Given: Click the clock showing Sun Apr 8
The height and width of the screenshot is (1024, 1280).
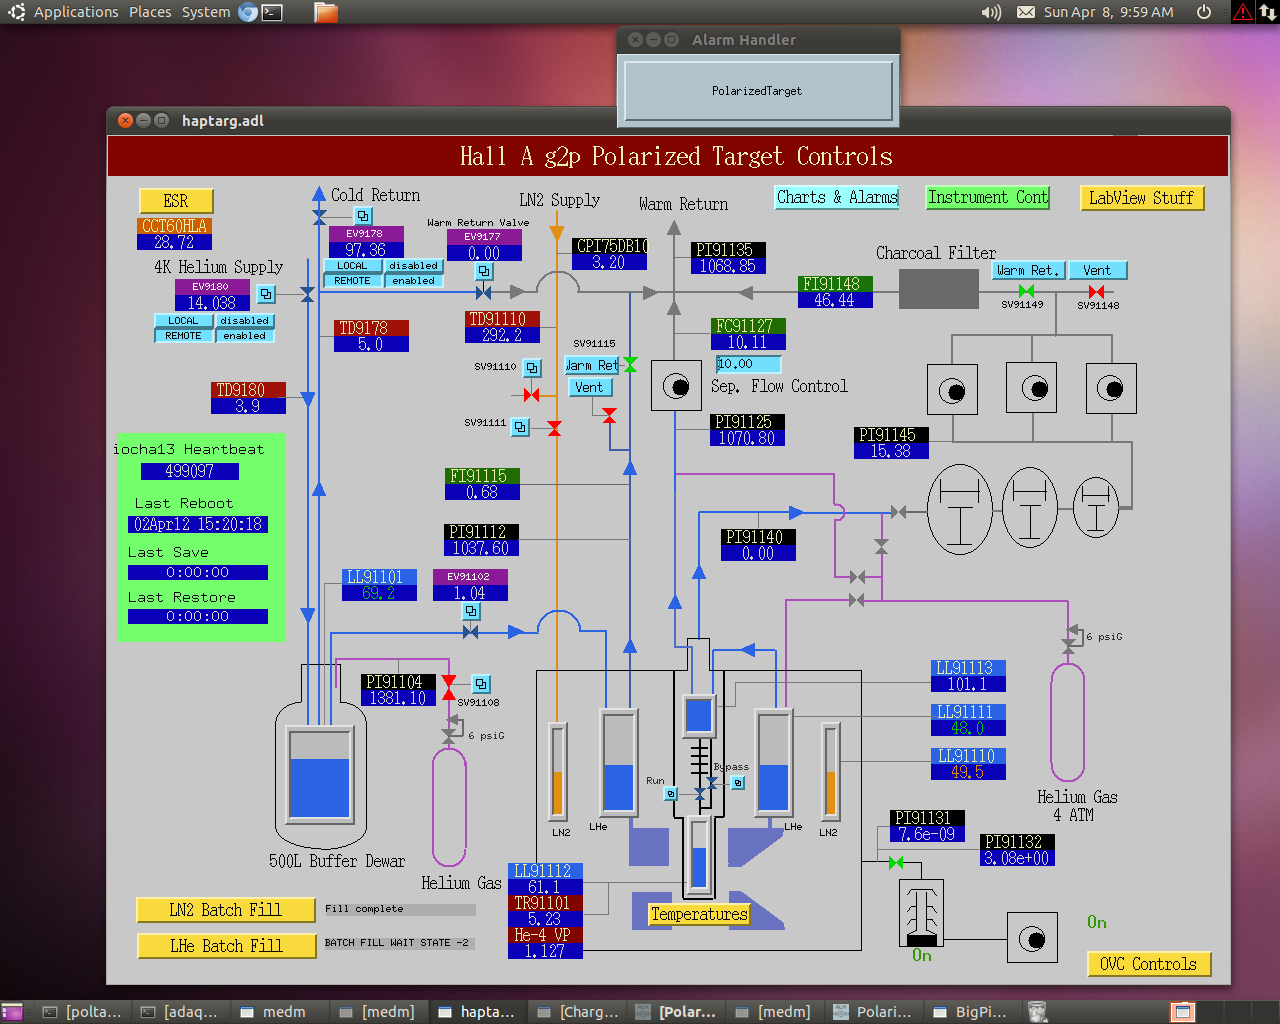Looking at the screenshot, I should (x=1109, y=12).
